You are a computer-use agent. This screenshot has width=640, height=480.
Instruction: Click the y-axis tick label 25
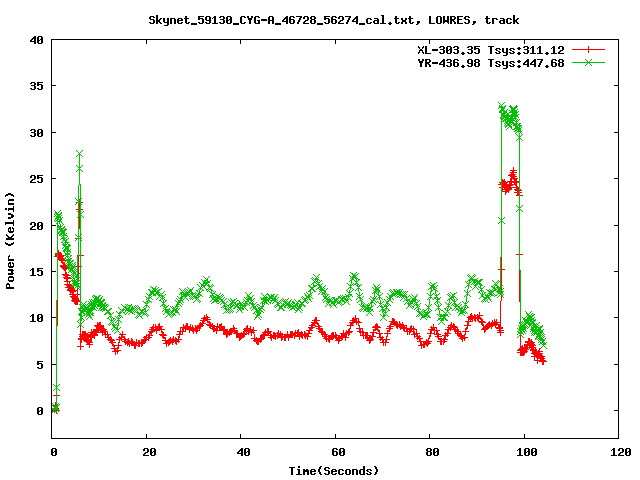[x=36, y=179]
